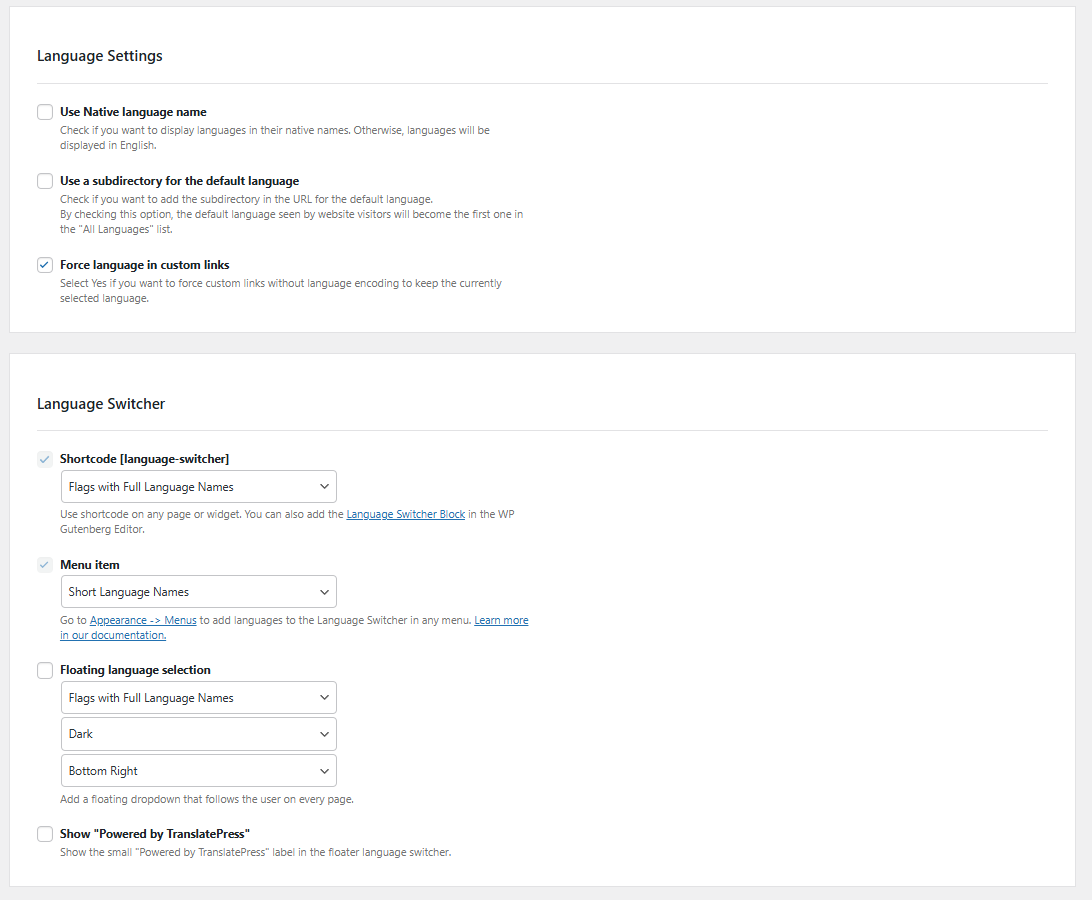Expand the chevron on the "Bottom Right" selector
This screenshot has height=900, width=1092.
point(324,770)
